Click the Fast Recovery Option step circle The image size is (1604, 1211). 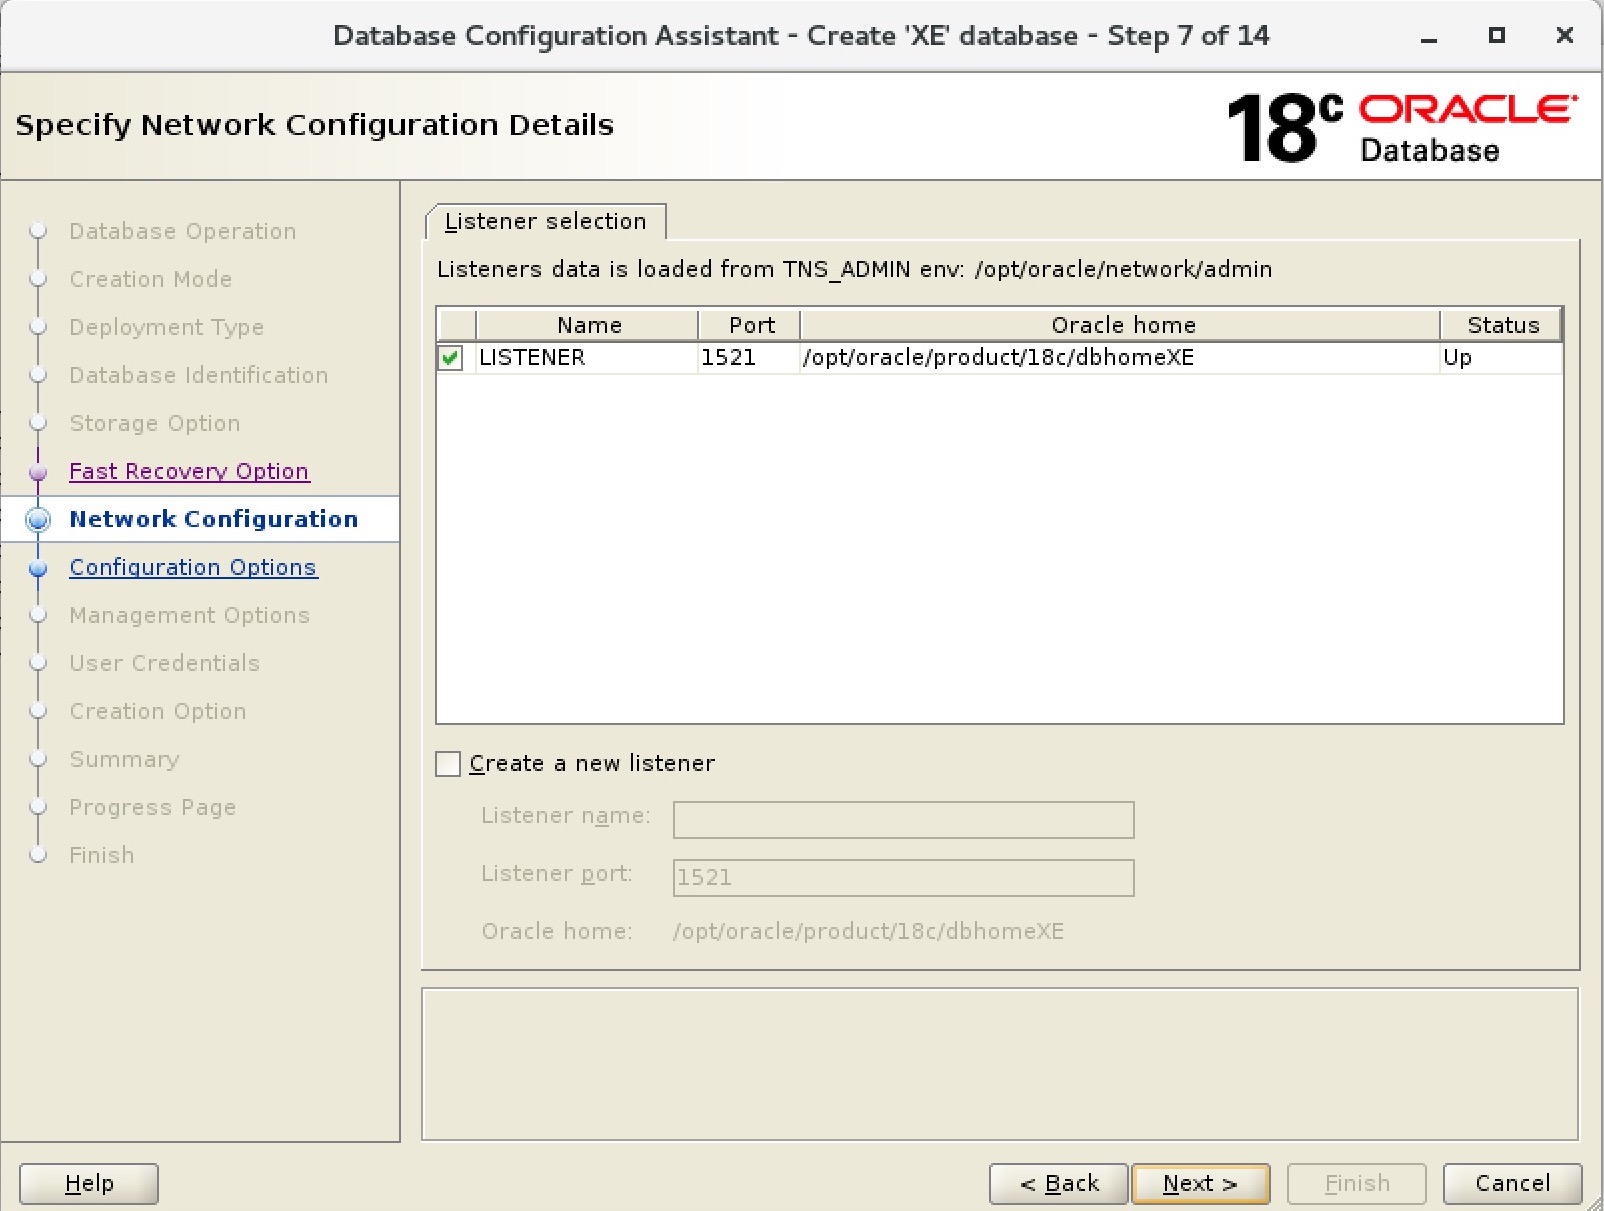pyautogui.click(x=38, y=471)
